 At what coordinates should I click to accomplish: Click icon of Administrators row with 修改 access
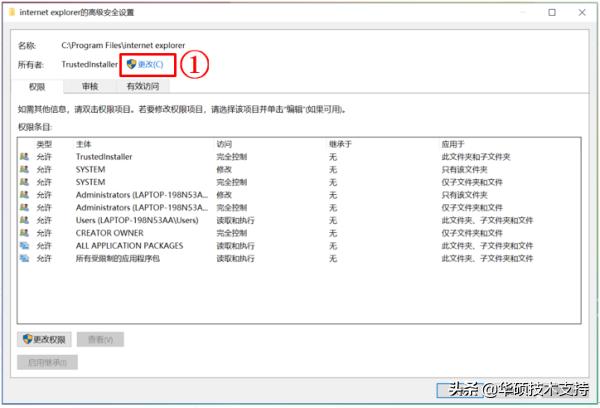tap(24, 194)
